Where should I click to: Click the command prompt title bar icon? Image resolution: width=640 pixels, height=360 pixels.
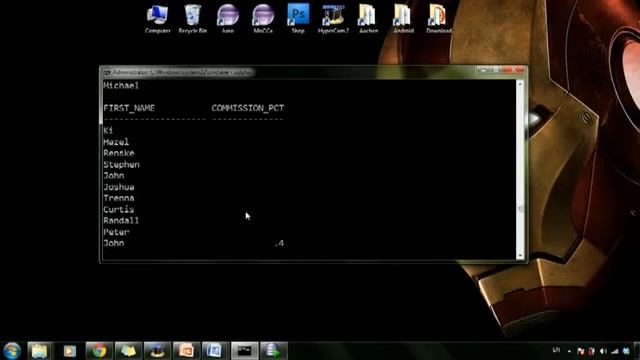click(107, 73)
